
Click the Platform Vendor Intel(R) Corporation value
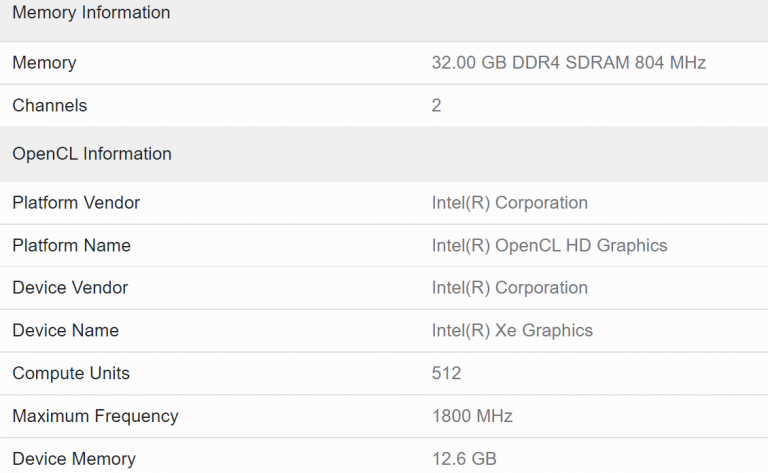click(509, 203)
